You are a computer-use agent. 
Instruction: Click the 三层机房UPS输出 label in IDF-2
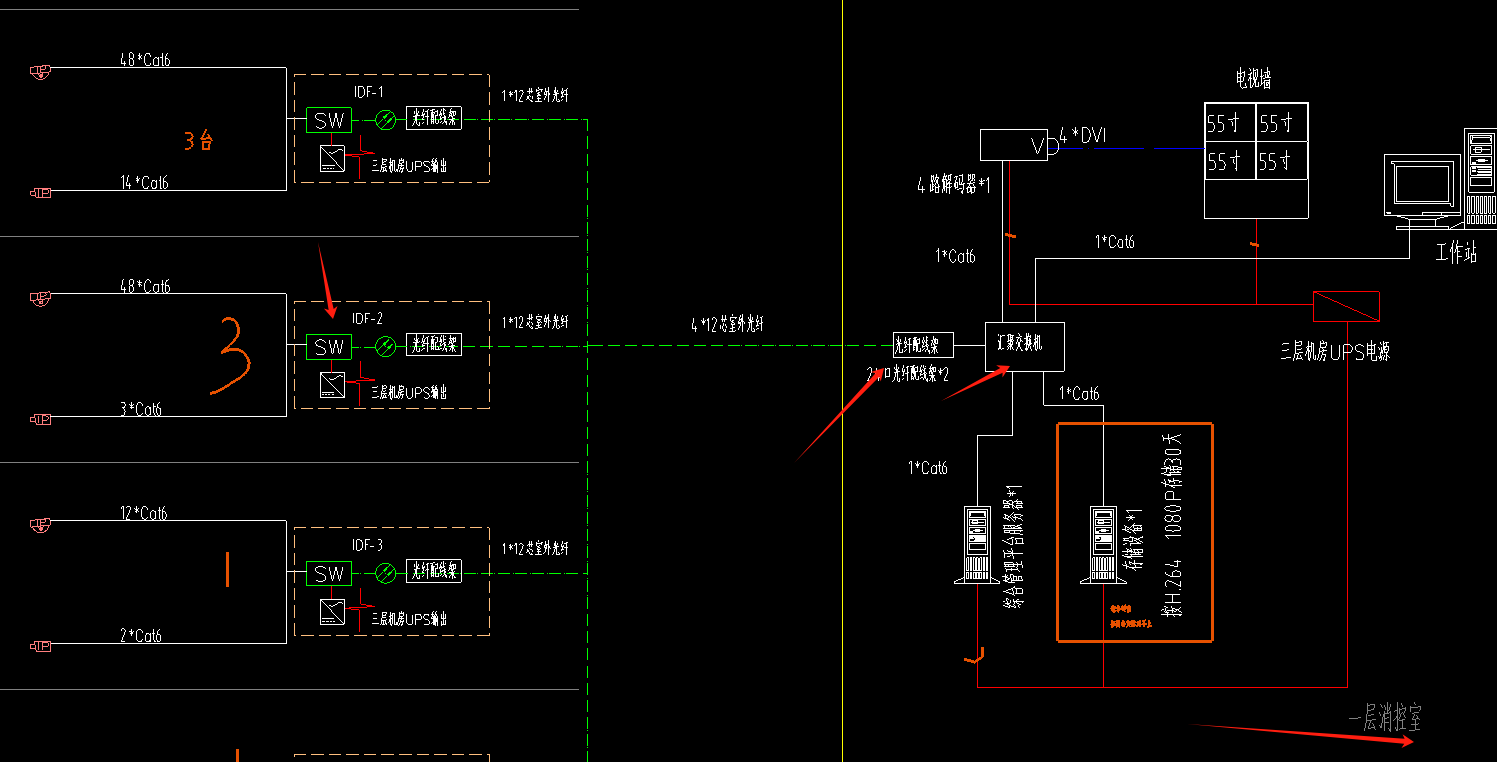tap(409, 393)
